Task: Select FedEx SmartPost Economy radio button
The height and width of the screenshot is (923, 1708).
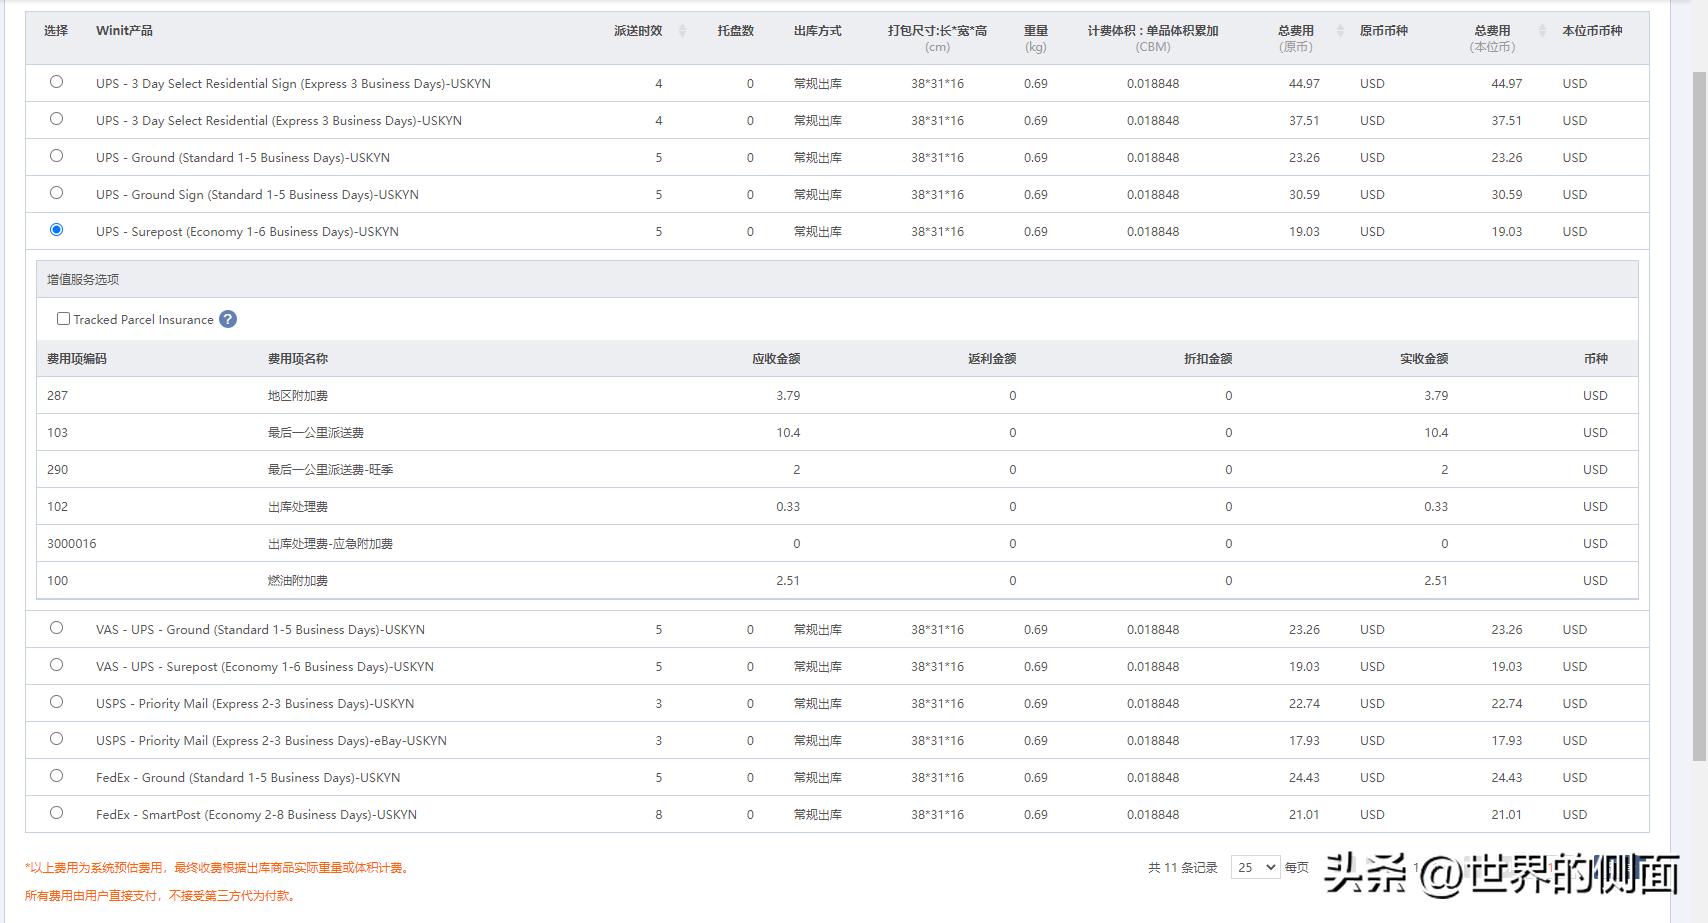Action: [x=56, y=813]
